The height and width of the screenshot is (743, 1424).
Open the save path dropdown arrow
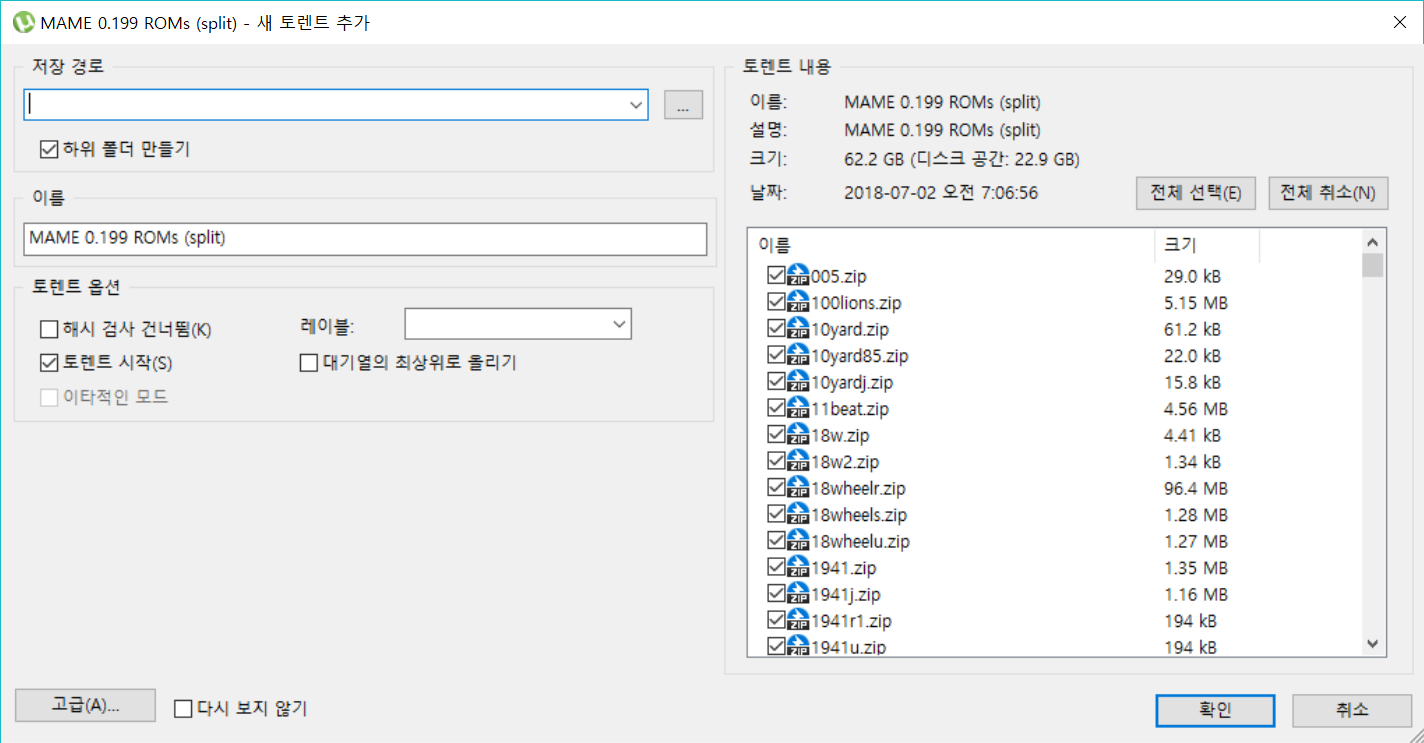tap(636, 104)
